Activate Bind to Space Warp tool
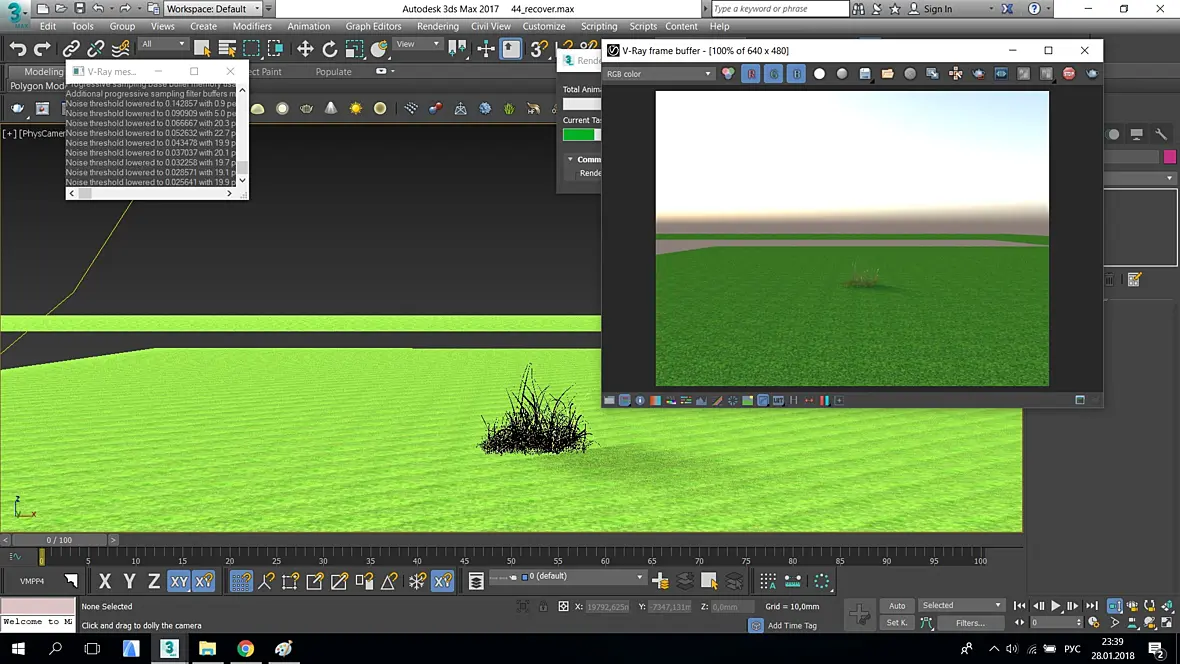Viewport: 1180px width, 664px height. 120,49
